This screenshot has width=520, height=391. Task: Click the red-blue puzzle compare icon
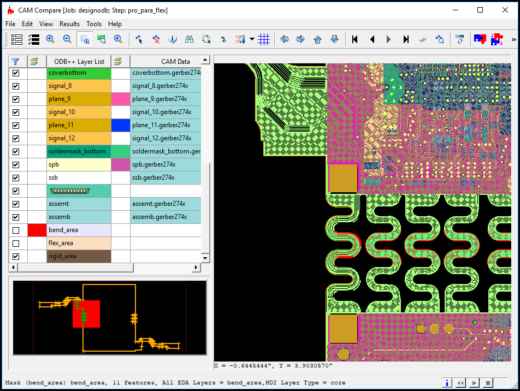pos(497,39)
